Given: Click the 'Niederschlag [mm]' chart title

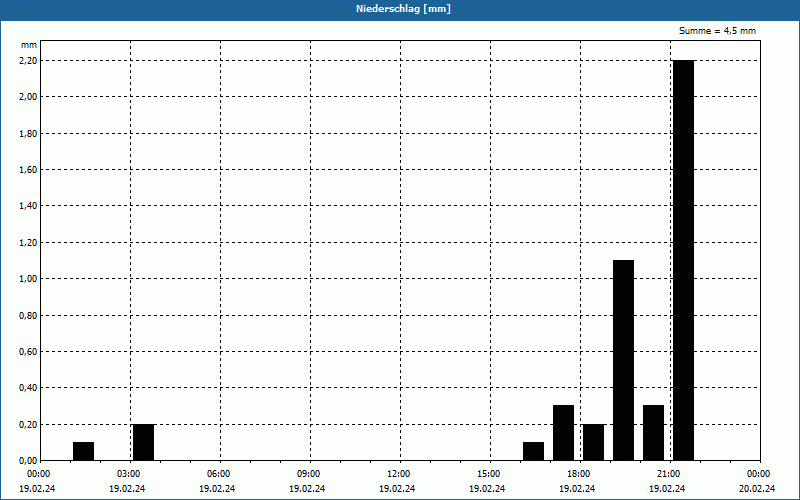Looking at the screenshot, I should (x=403, y=9).
